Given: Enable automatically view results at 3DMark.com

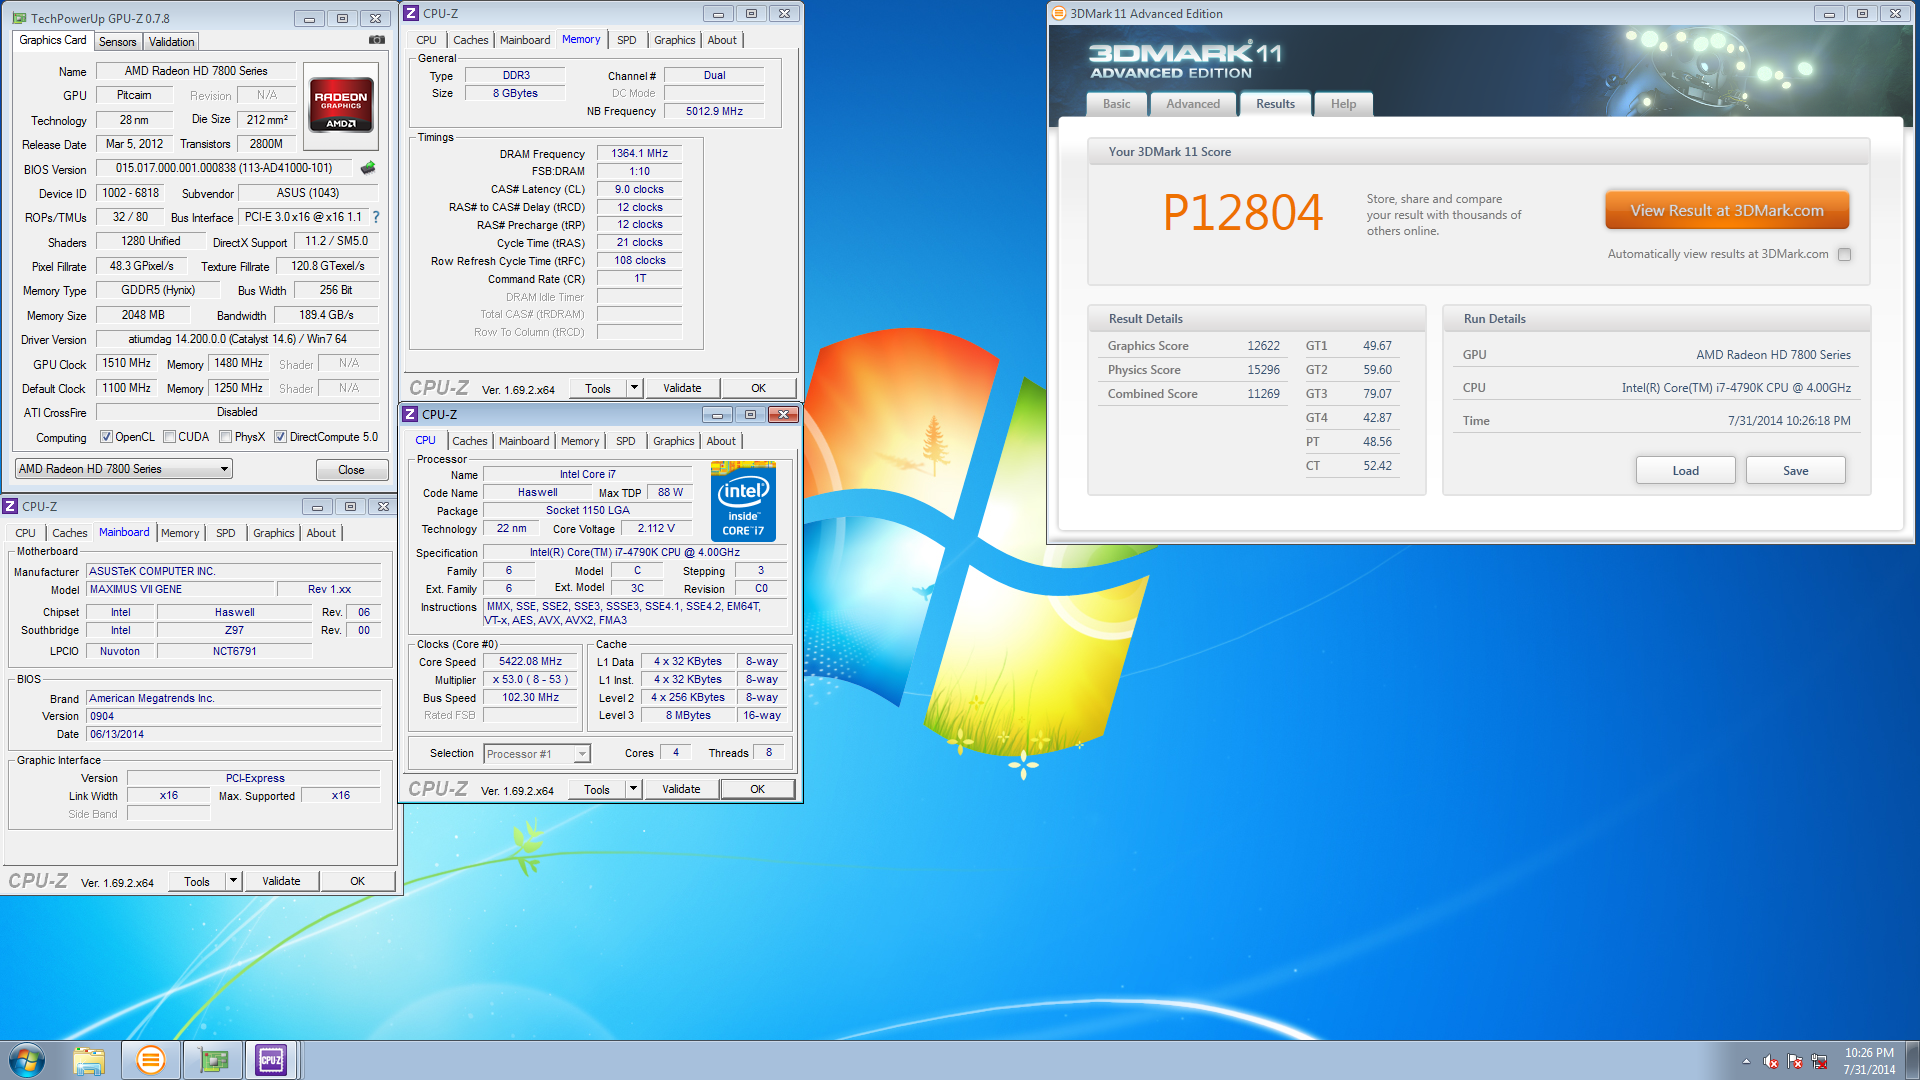Looking at the screenshot, I should pos(1845,254).
